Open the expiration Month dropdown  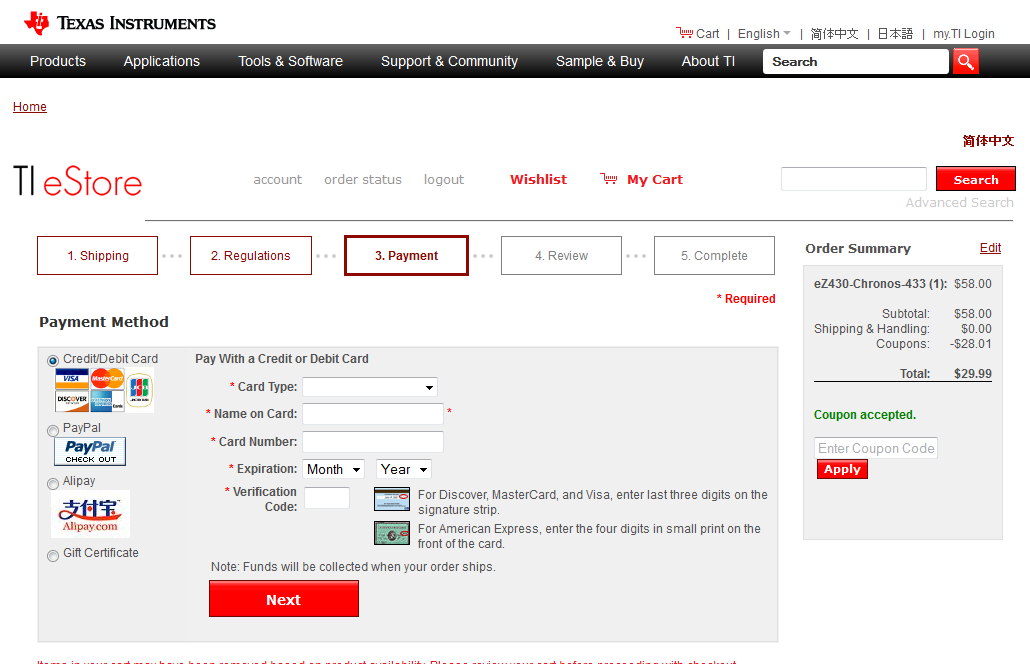334,470
